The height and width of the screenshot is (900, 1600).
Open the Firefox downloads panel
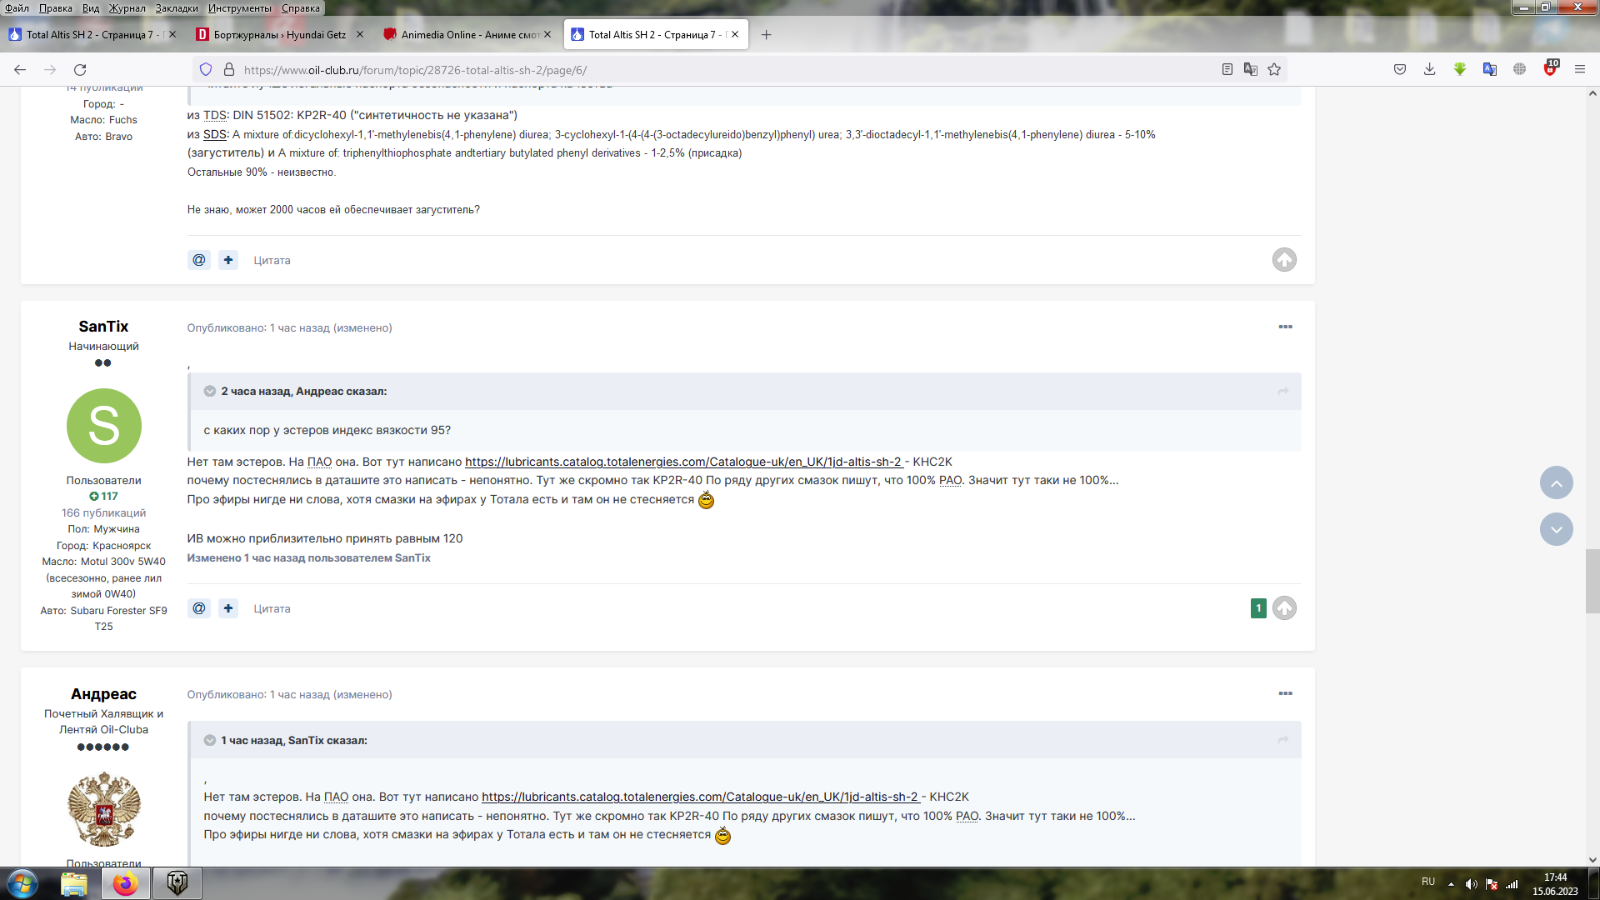[x=1430, y=70]
